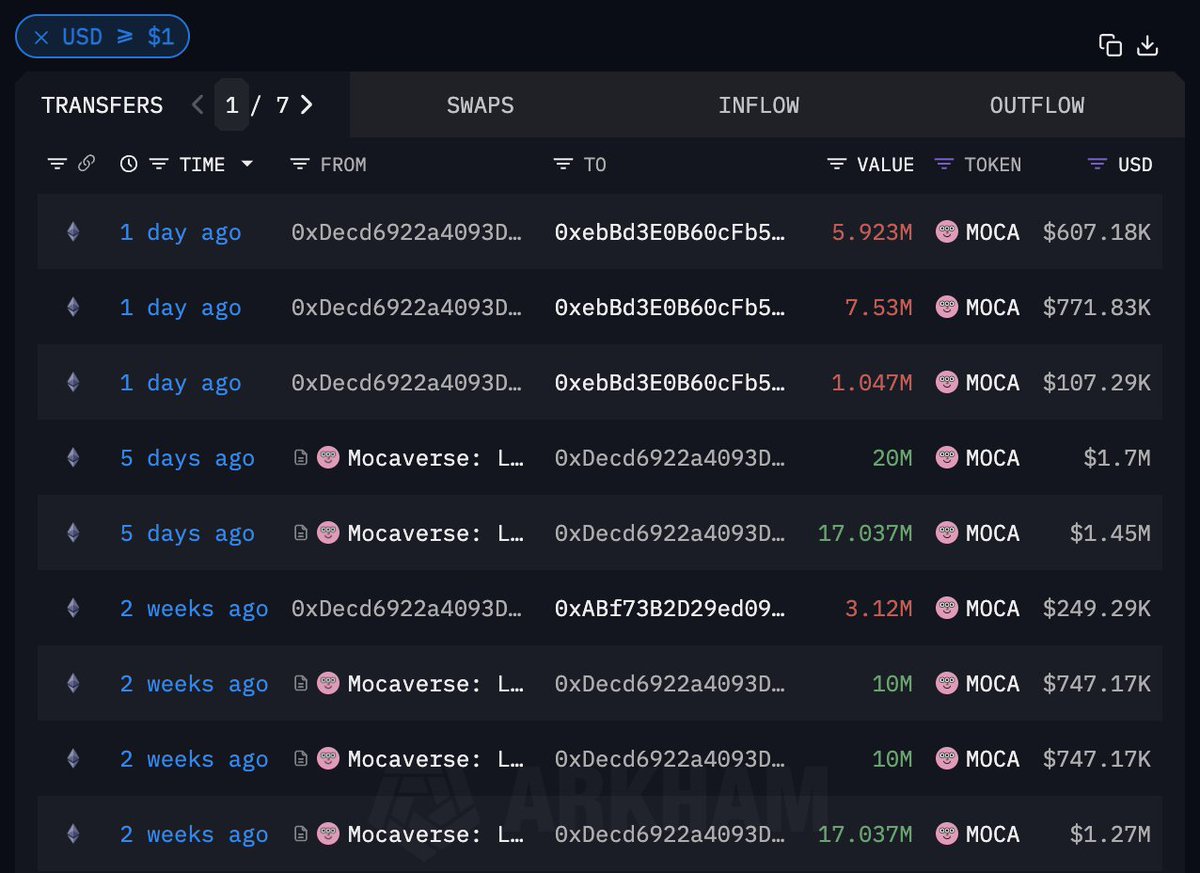The width and height of the screenshot is (1200, 873).
Task: Open the USD column filter
Action: coord(1098,164)
